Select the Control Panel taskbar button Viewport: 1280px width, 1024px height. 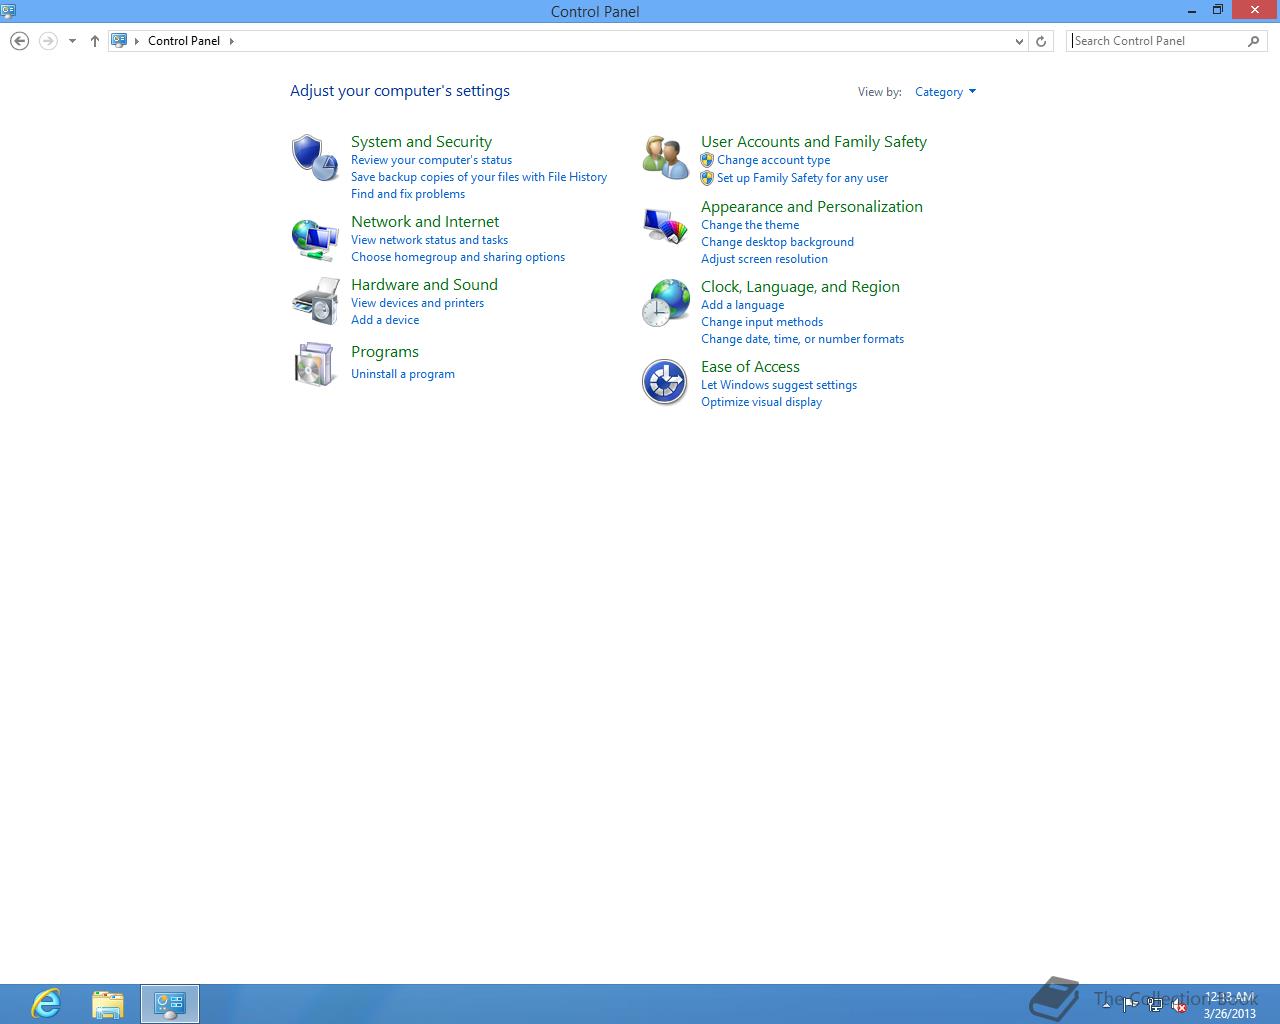click(x=170, y=1004)
